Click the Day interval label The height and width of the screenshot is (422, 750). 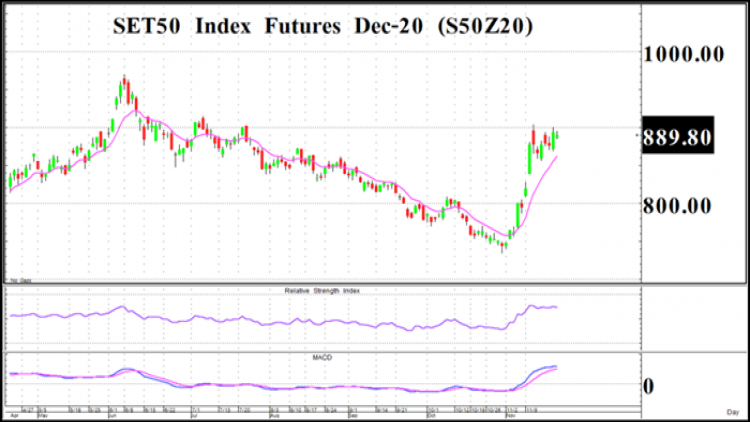[x=733, y=412]
